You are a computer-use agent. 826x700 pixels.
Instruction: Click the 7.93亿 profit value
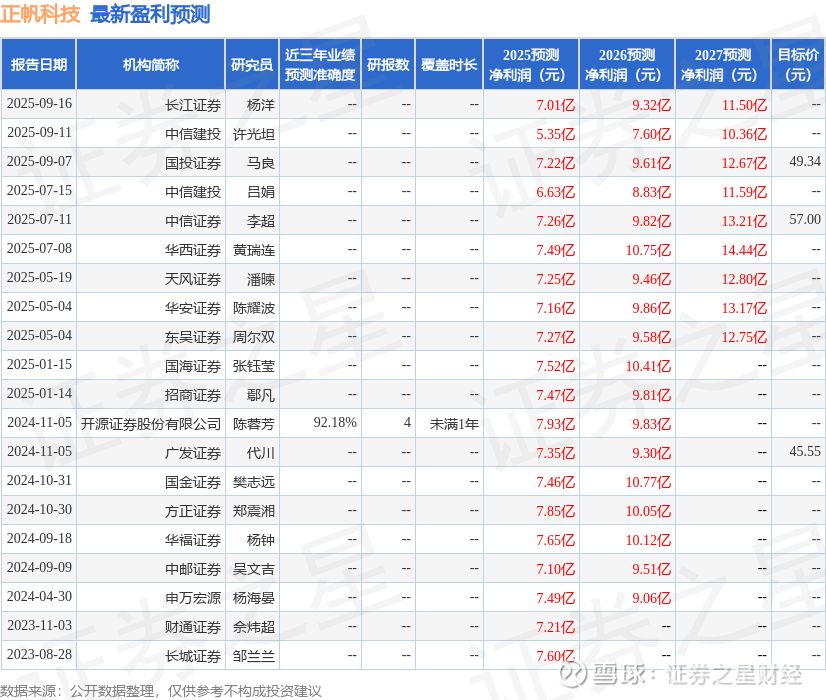(x=555, y=424)
